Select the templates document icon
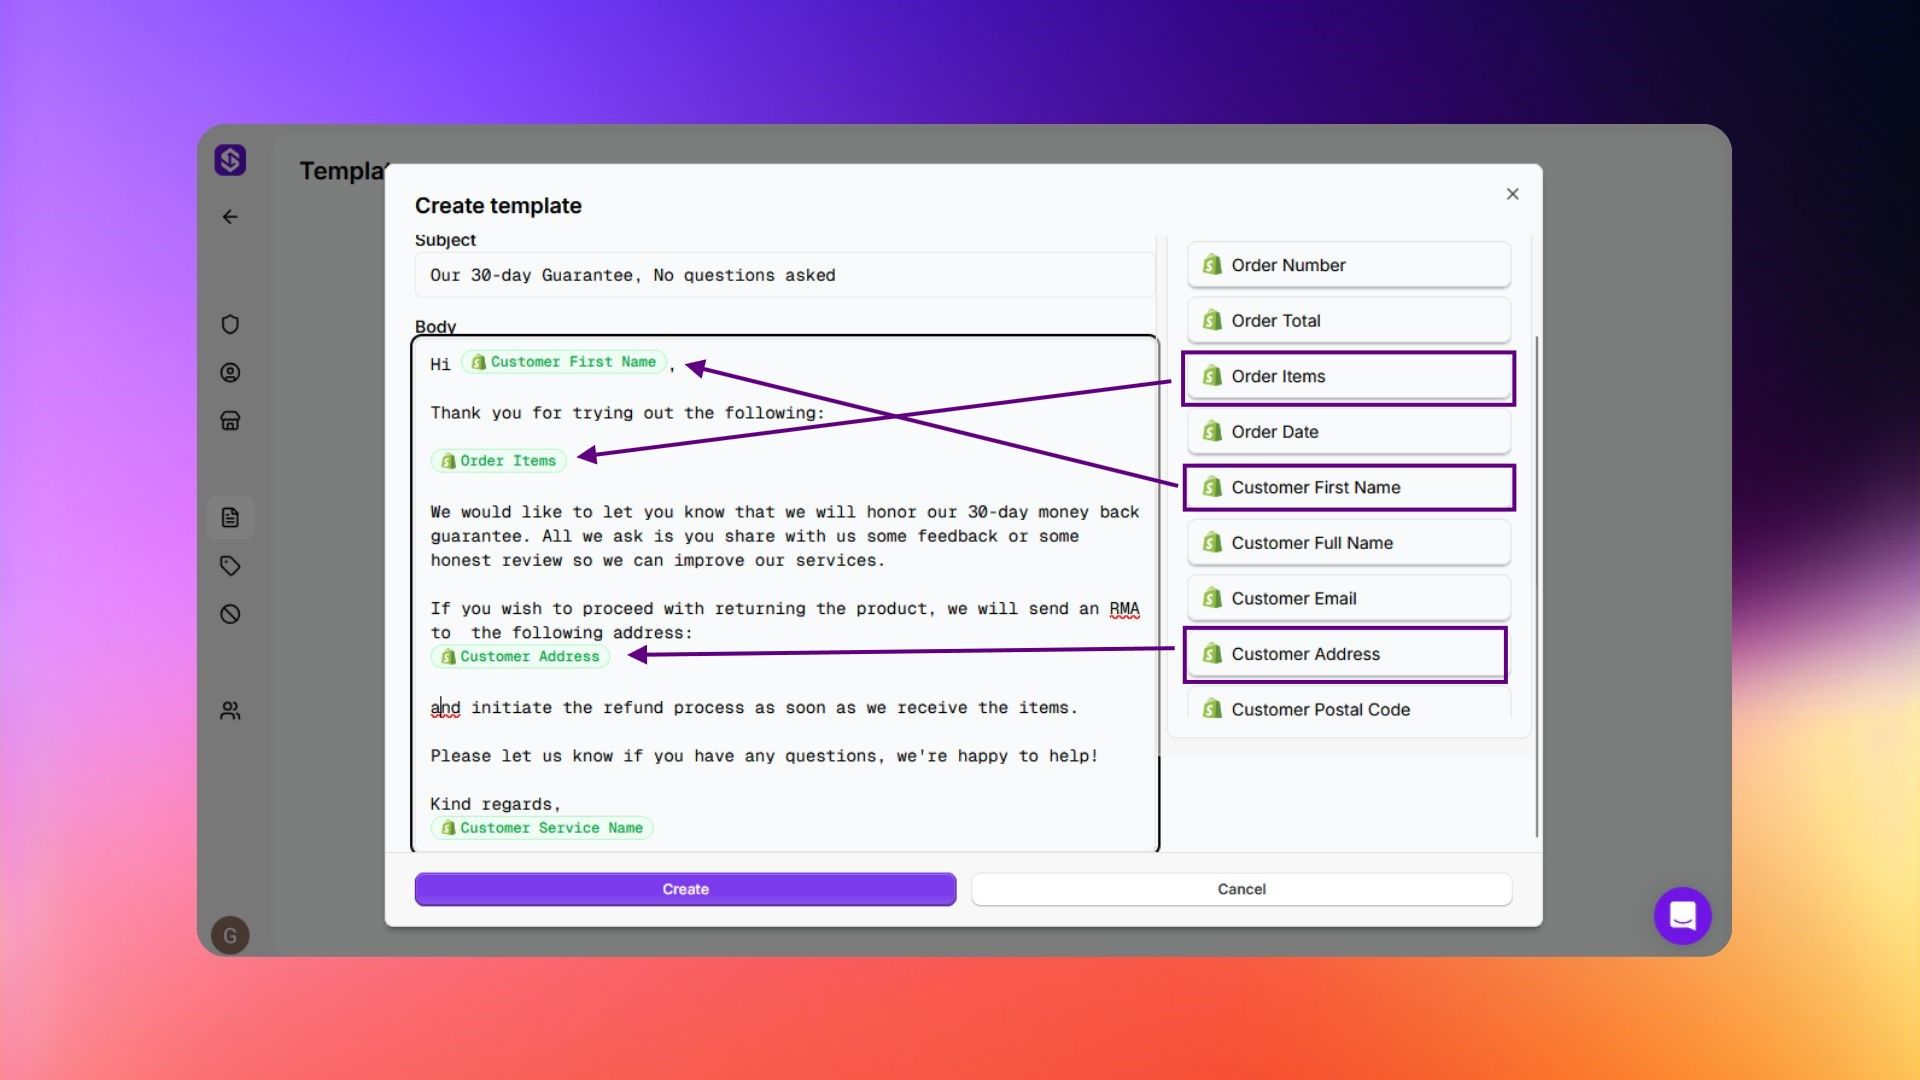Viewport: 1920px width, 1080px height. click(x=230, y=517)
